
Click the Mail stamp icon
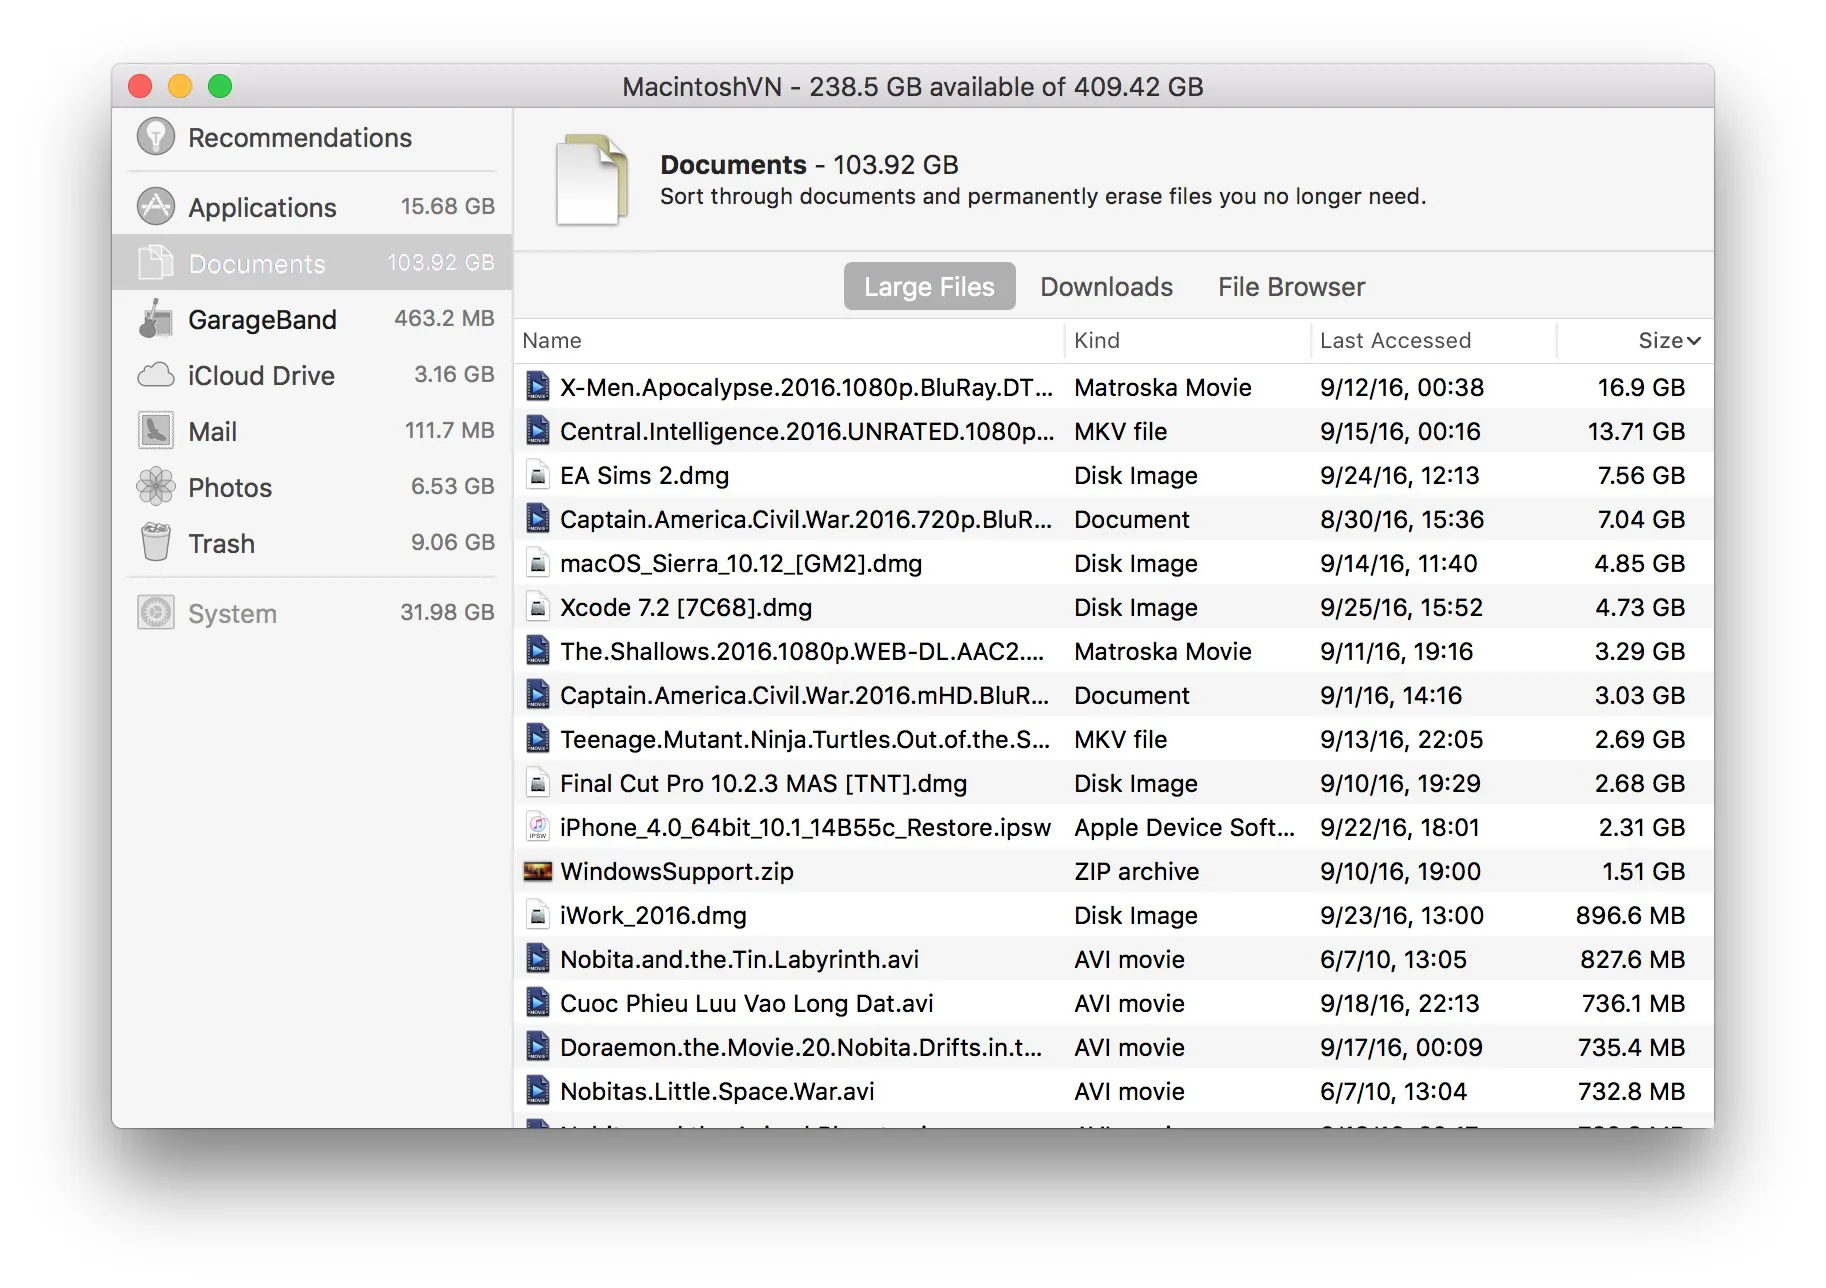[156, 431]
